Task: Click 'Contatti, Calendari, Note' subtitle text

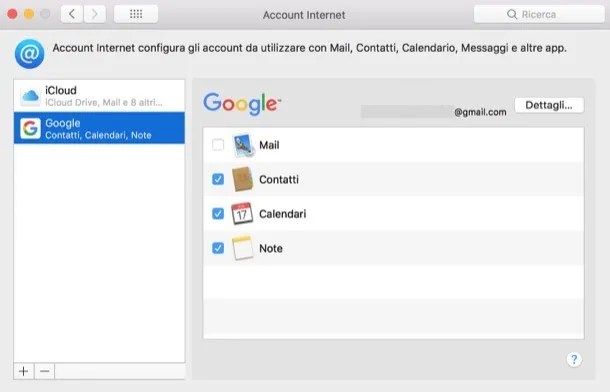Action: (98, 135)
